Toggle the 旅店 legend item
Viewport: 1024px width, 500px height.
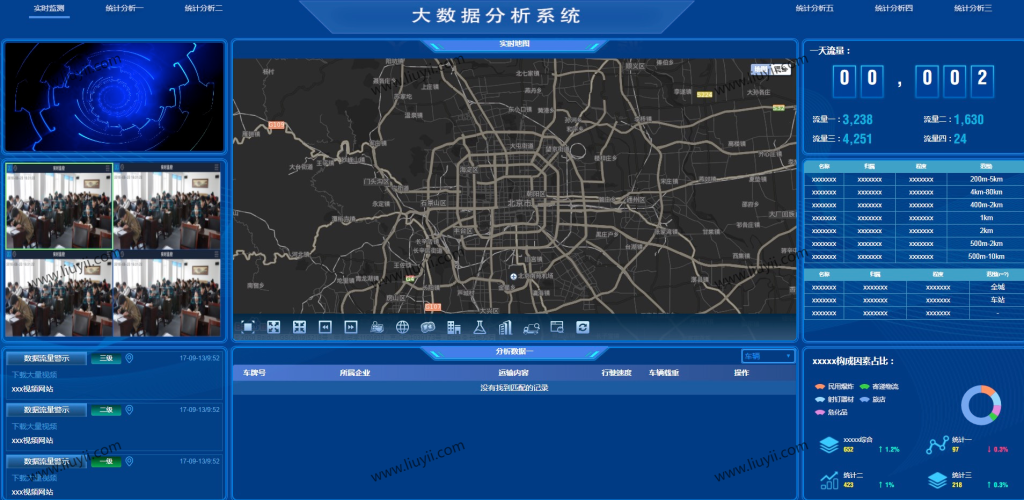point(872,399)
